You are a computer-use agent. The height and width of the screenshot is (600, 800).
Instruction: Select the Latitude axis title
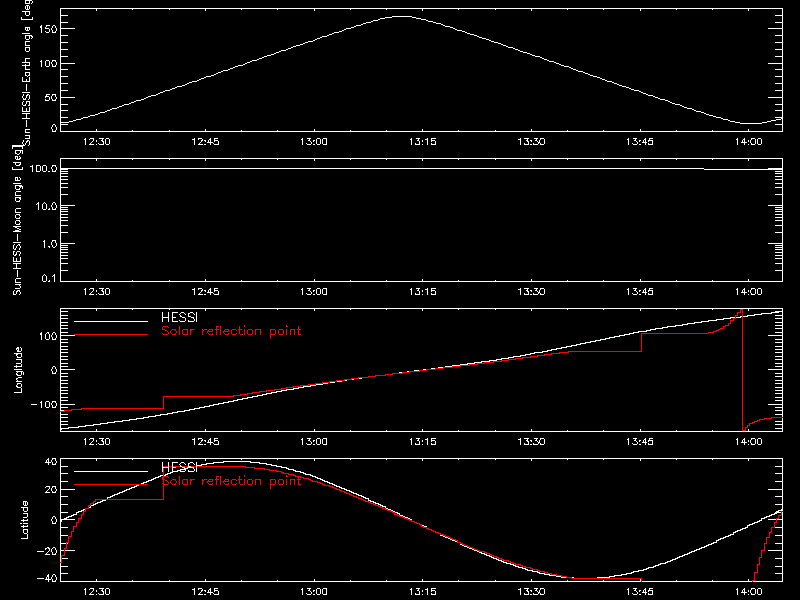tap(24, 520)
